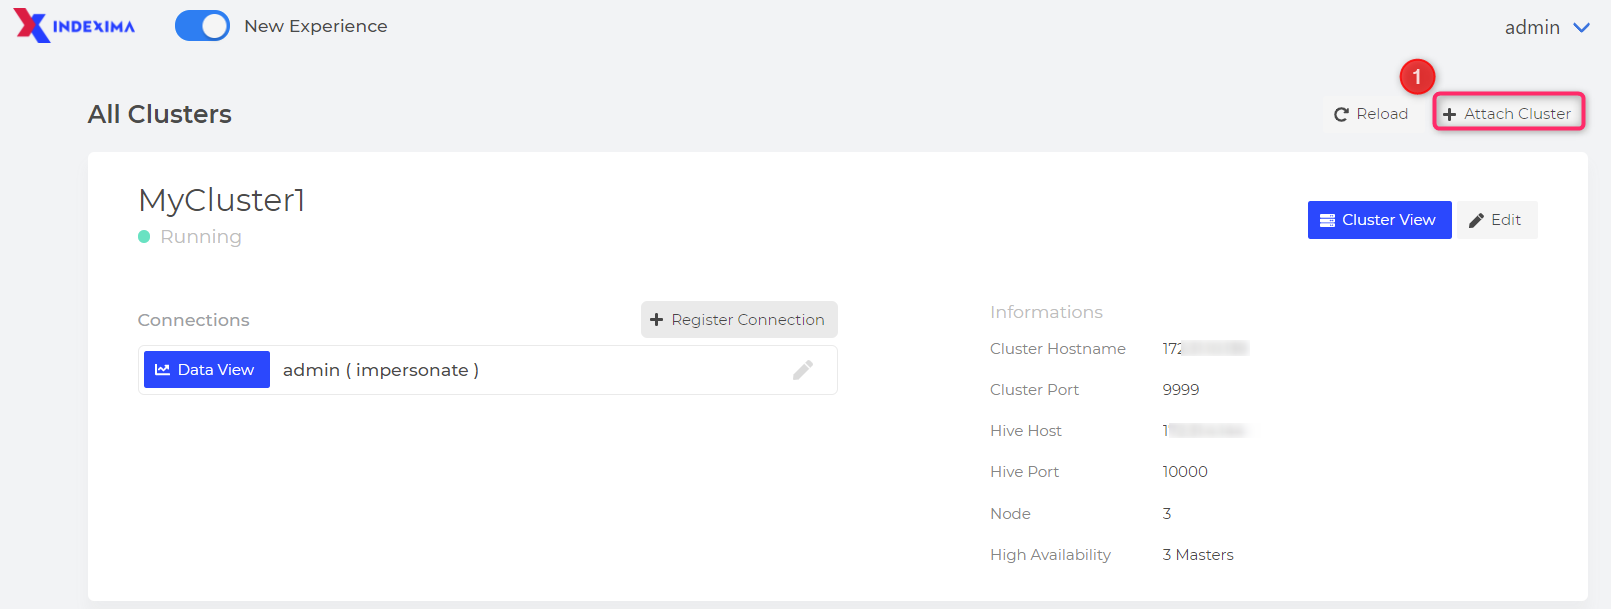Viewport: 1611px width, 609px height.
Task: Click the New Experience label text
Action: point(315,26)
